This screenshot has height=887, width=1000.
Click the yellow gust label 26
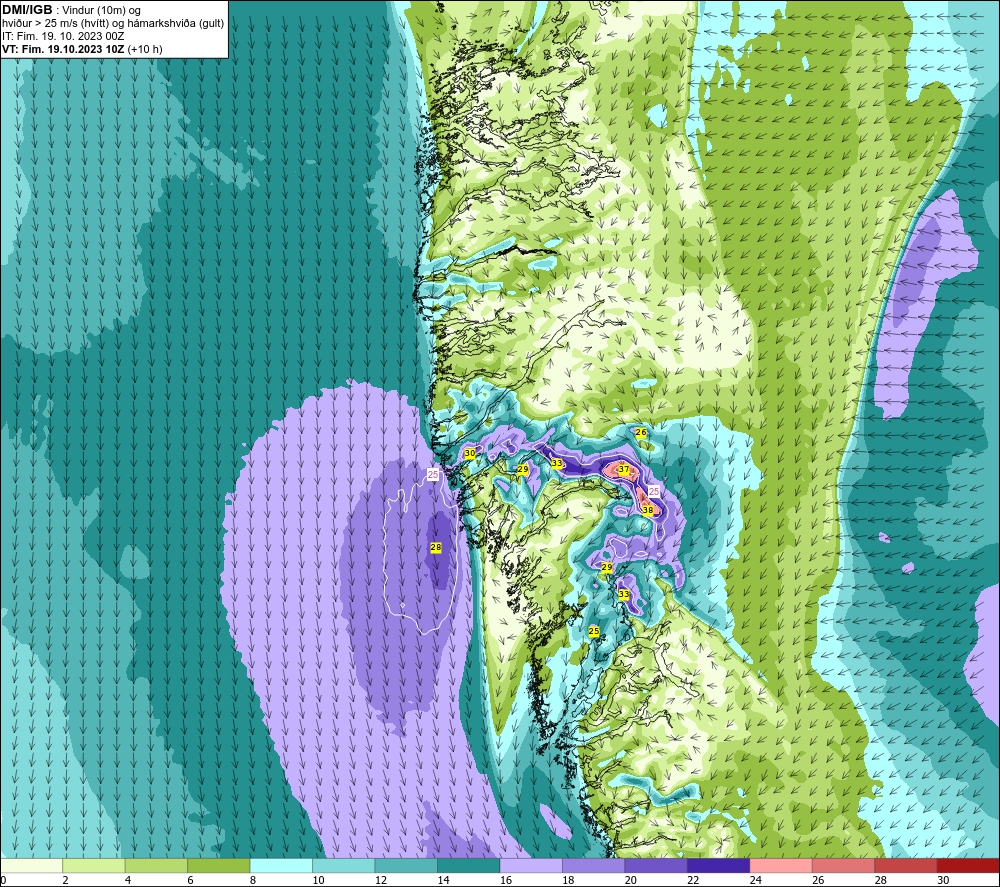coord(641,432)
